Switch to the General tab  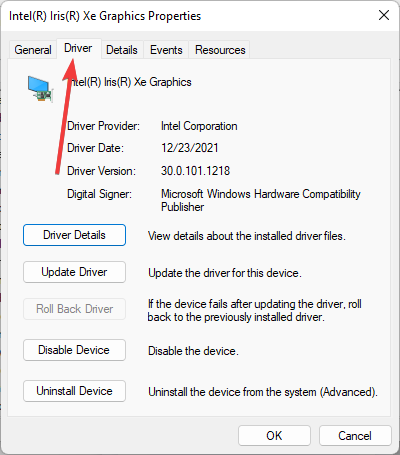tap(33, 50)
